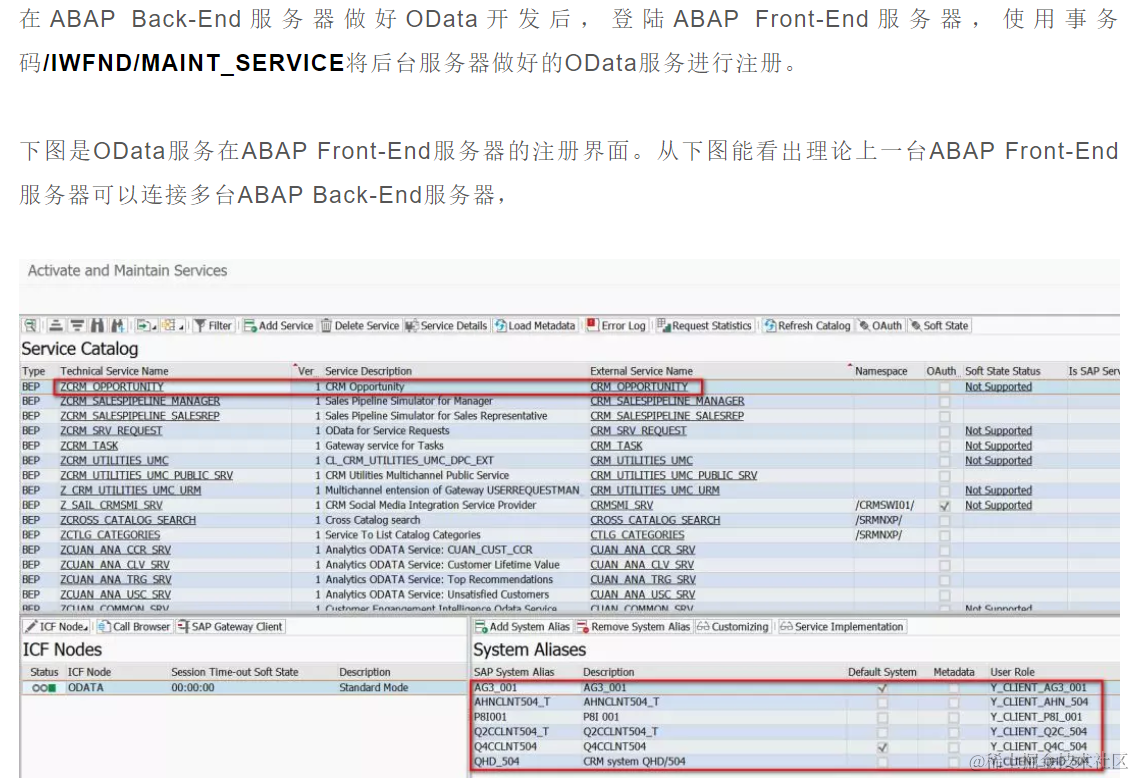The height and width of the screenshot is (778, 1135).
Task: Click the Find binoculars icon
Action: [x=97, y=326]
